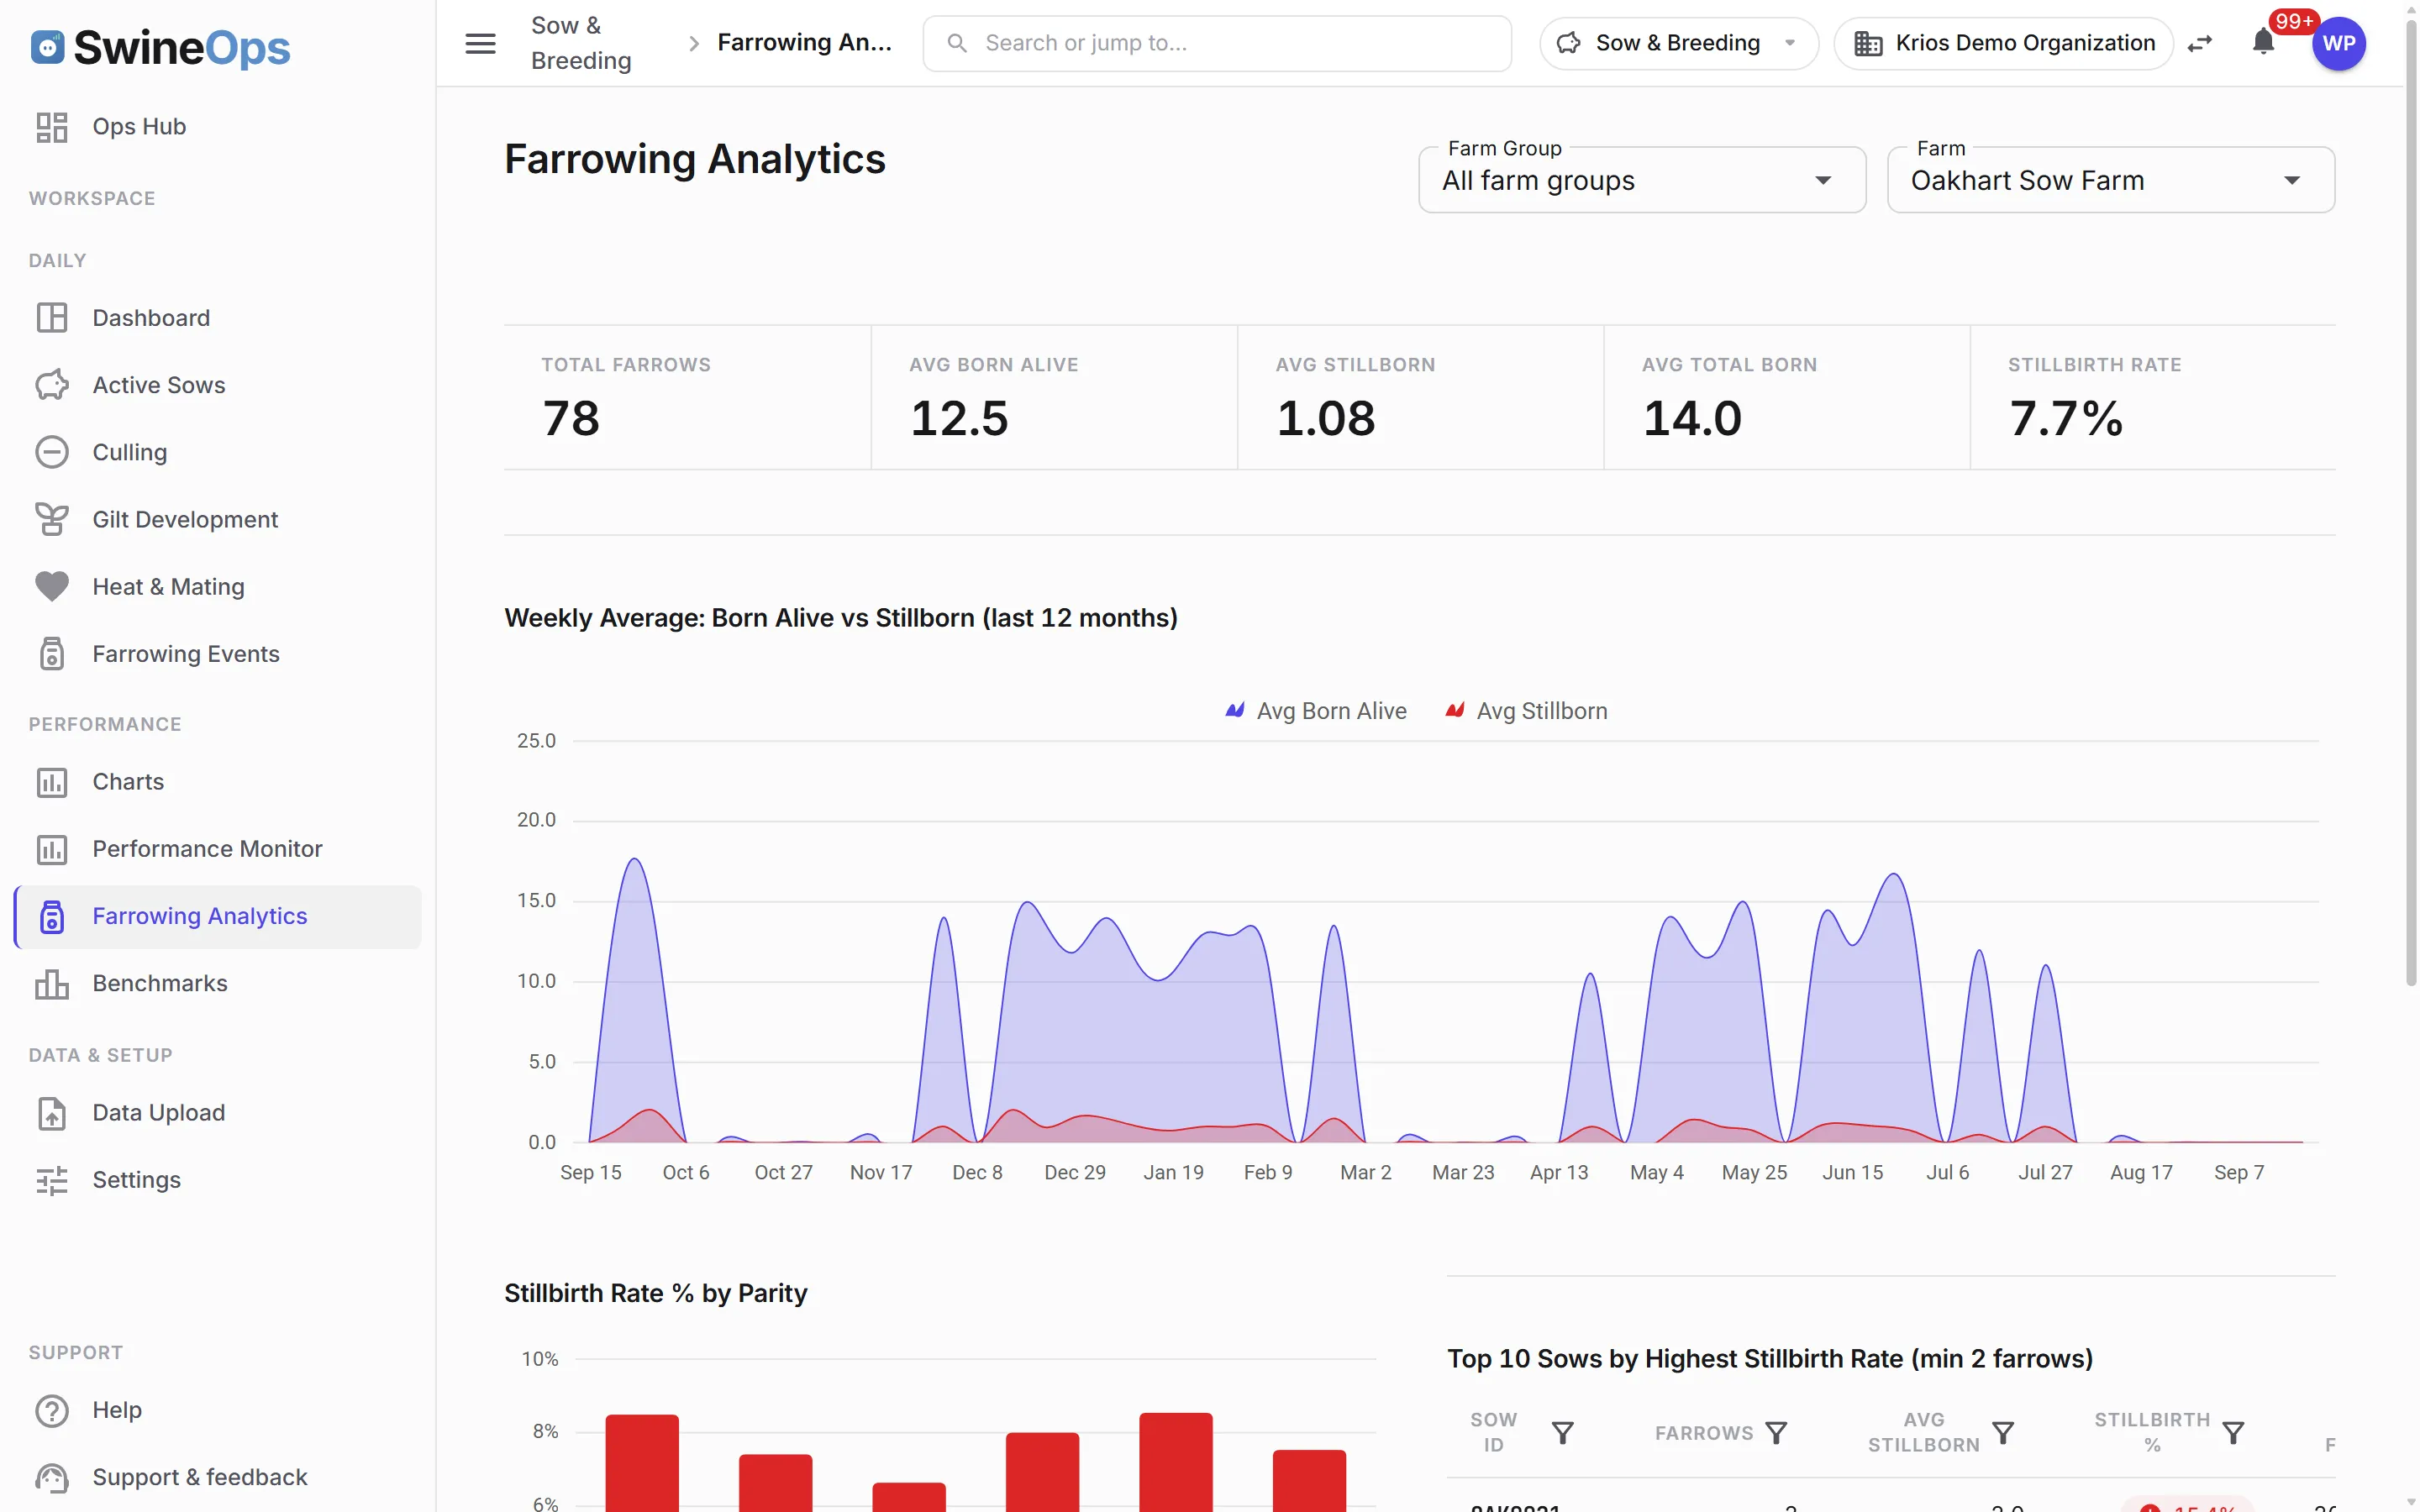Viewport: 2420px width, 1512px height.
Task: Expand the Sow & Breeding module selector
Action: [1678, 43]
